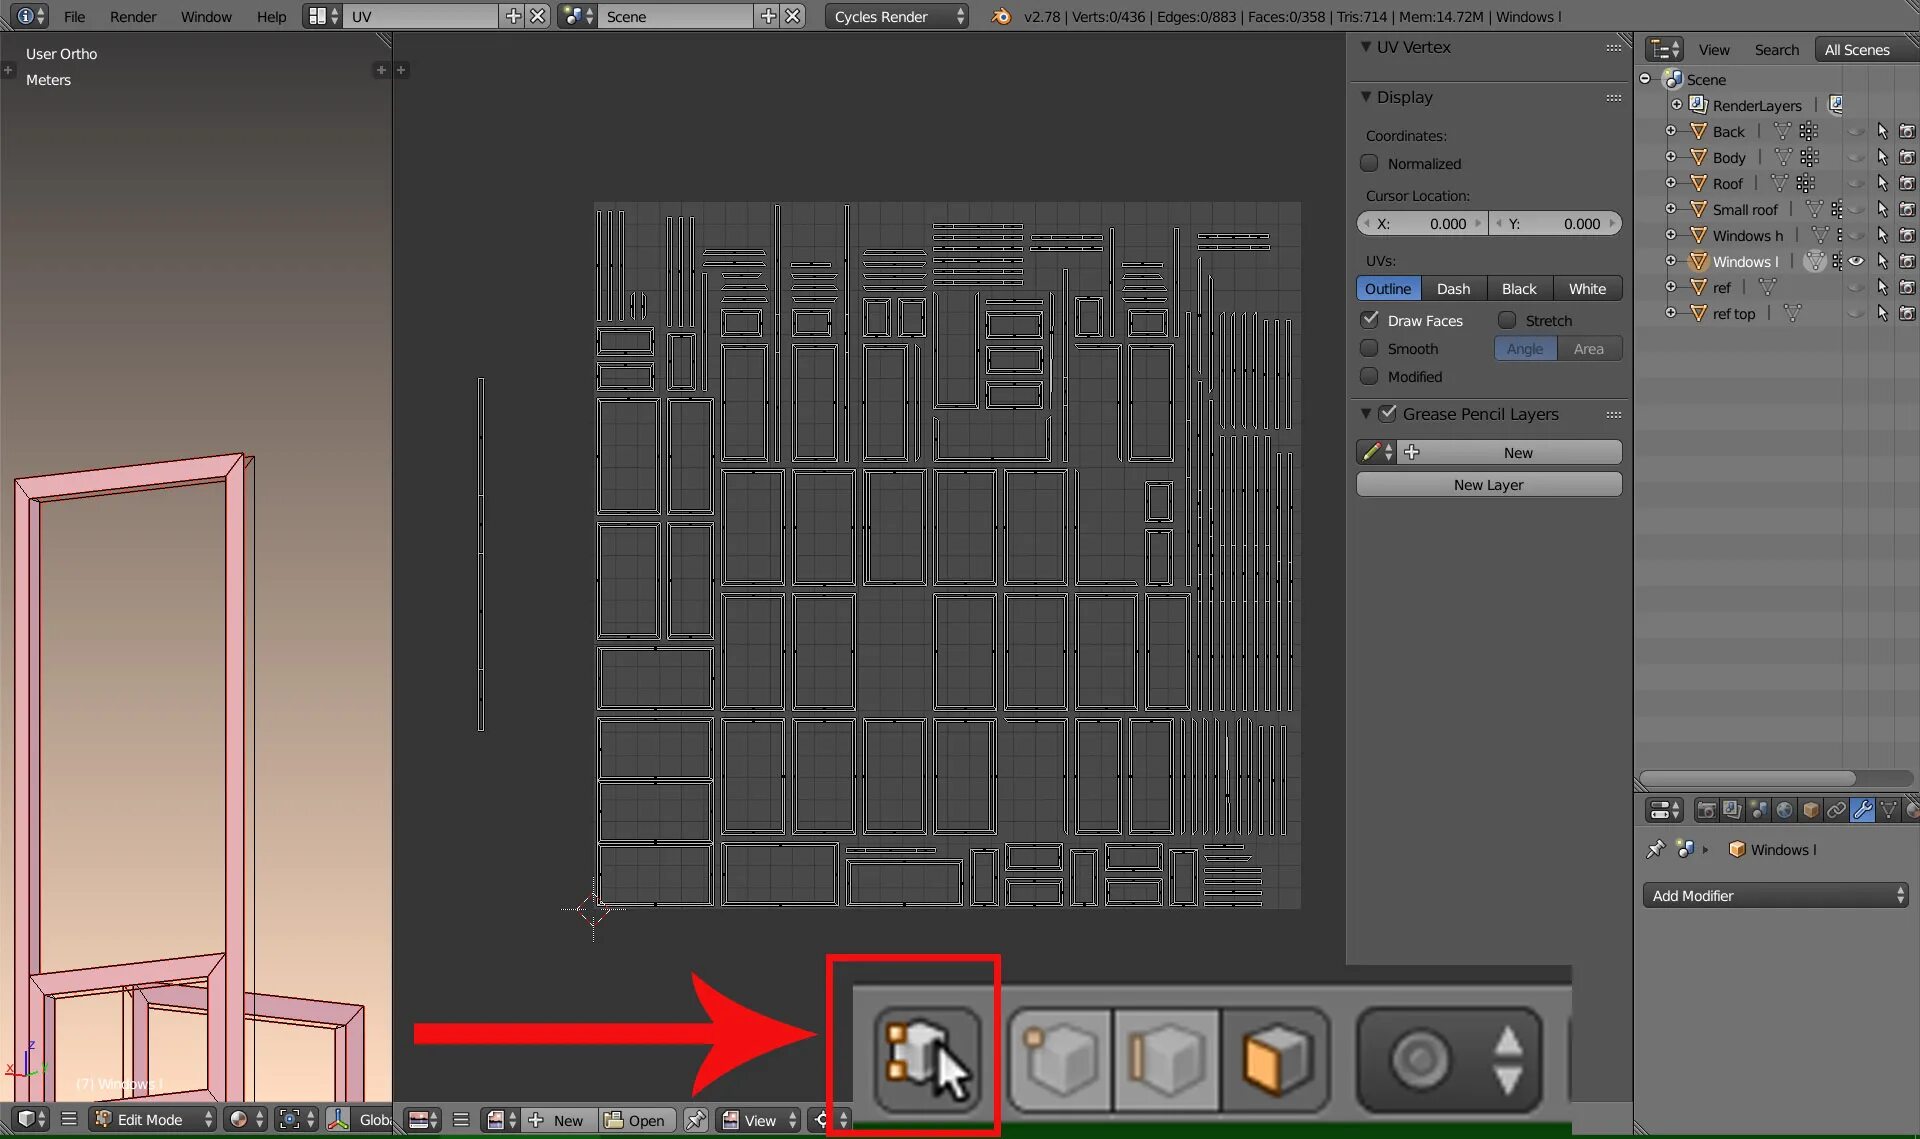Open the mesh Data triangle tab
The width and height of the screenshot is (1920, 1139).
coord(1888,810)
